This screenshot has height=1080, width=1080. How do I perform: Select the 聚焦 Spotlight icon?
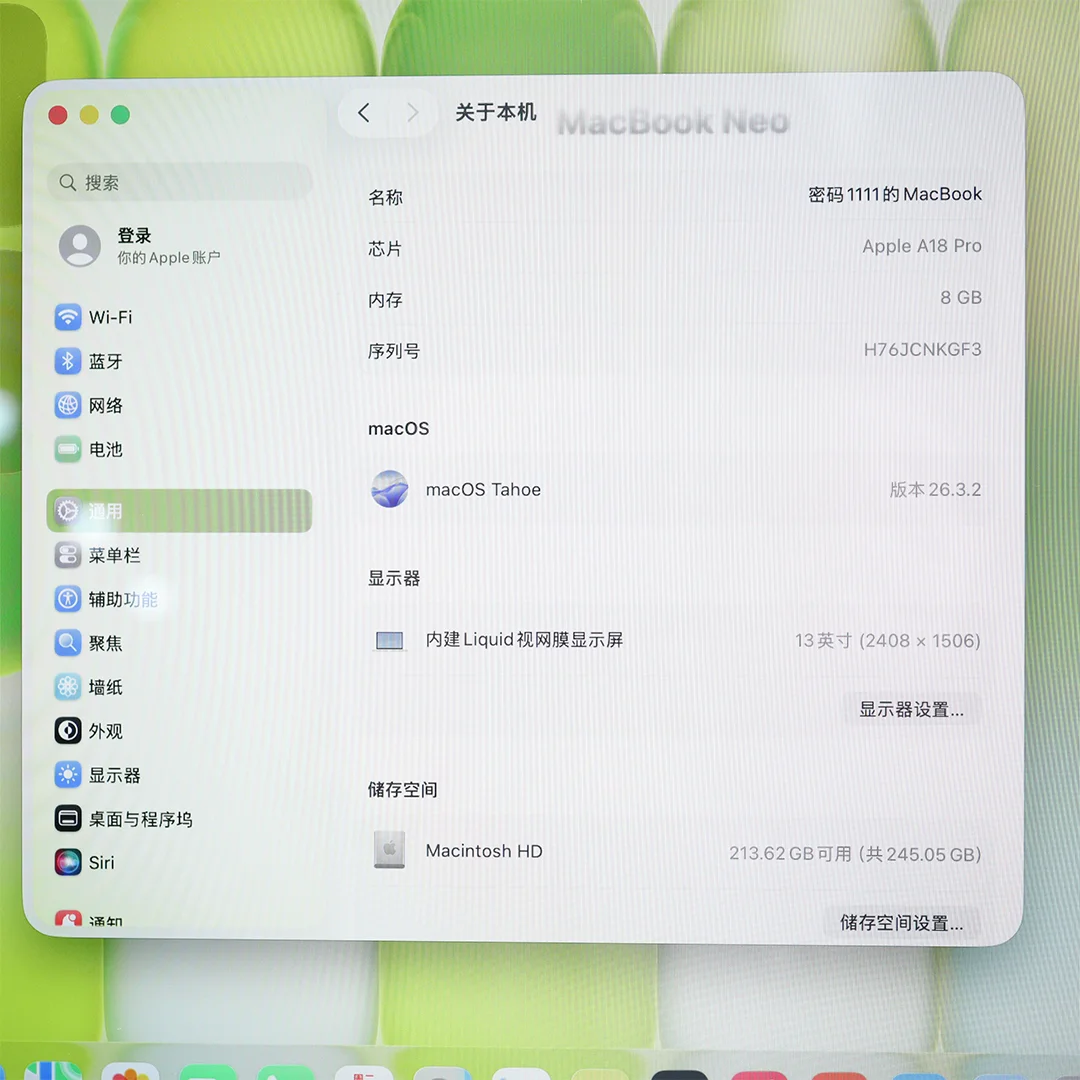pyautogui.click(x=68, y=643)
